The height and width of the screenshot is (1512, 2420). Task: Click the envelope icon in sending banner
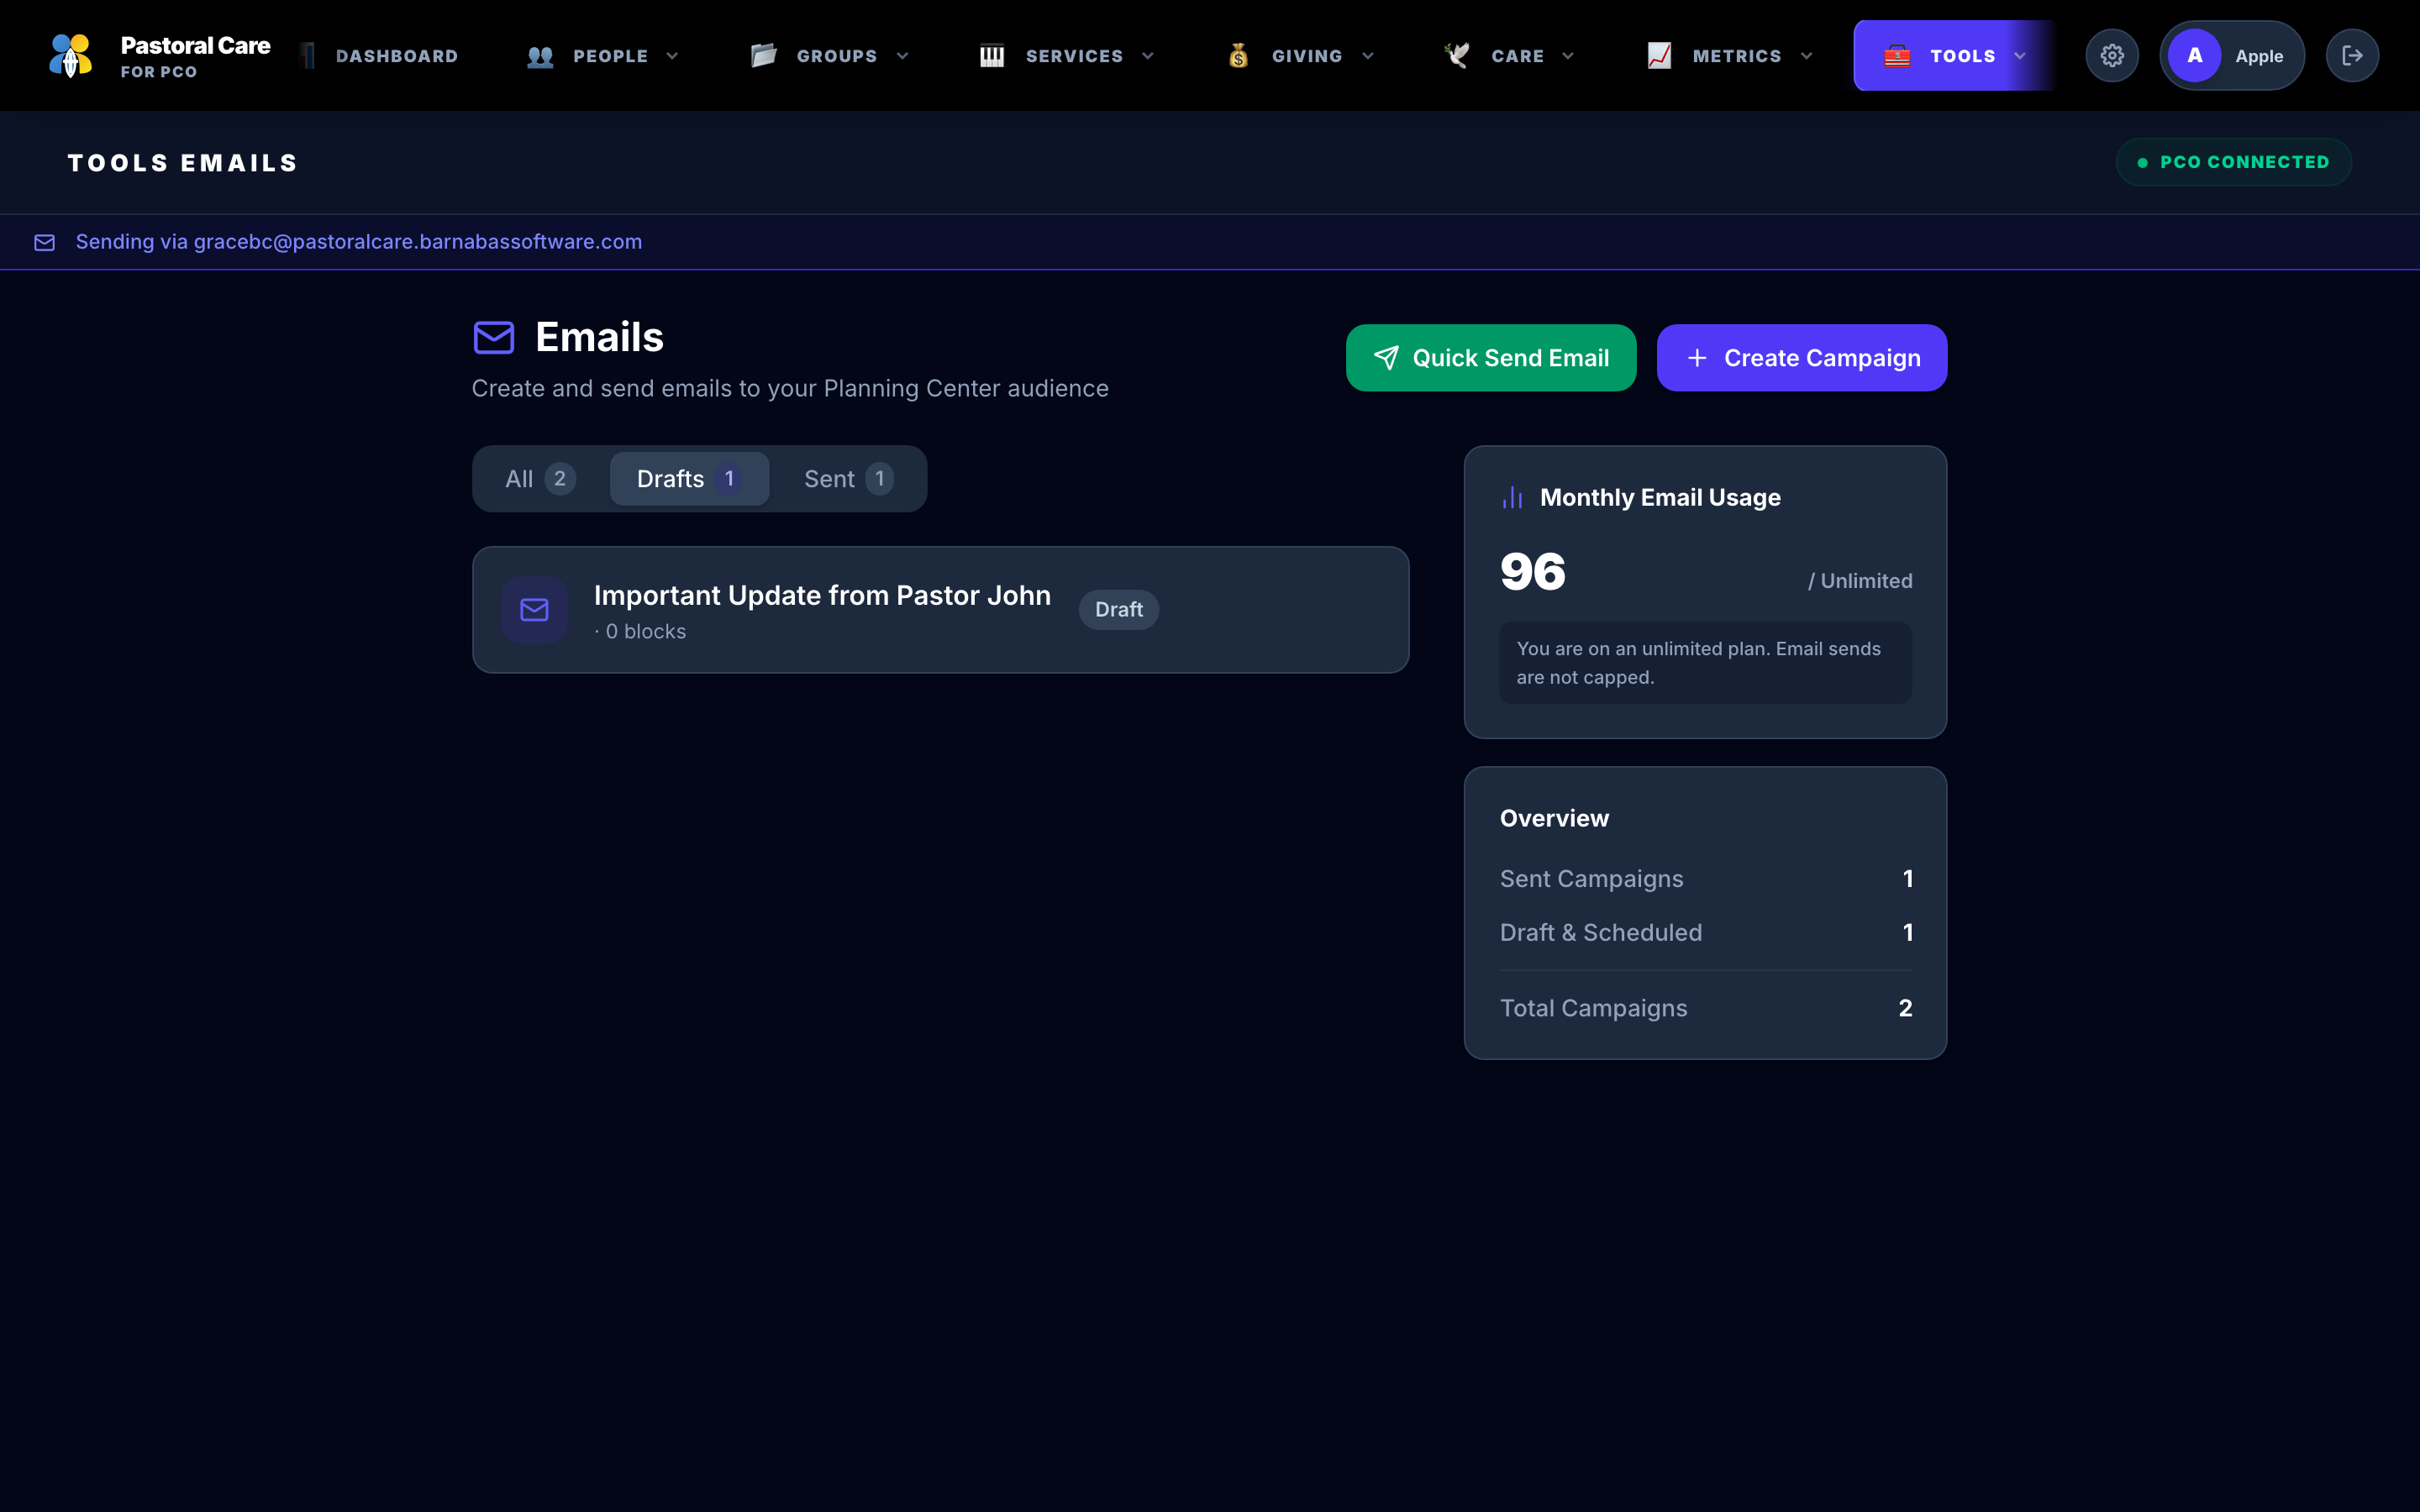[x=45, y=242]
